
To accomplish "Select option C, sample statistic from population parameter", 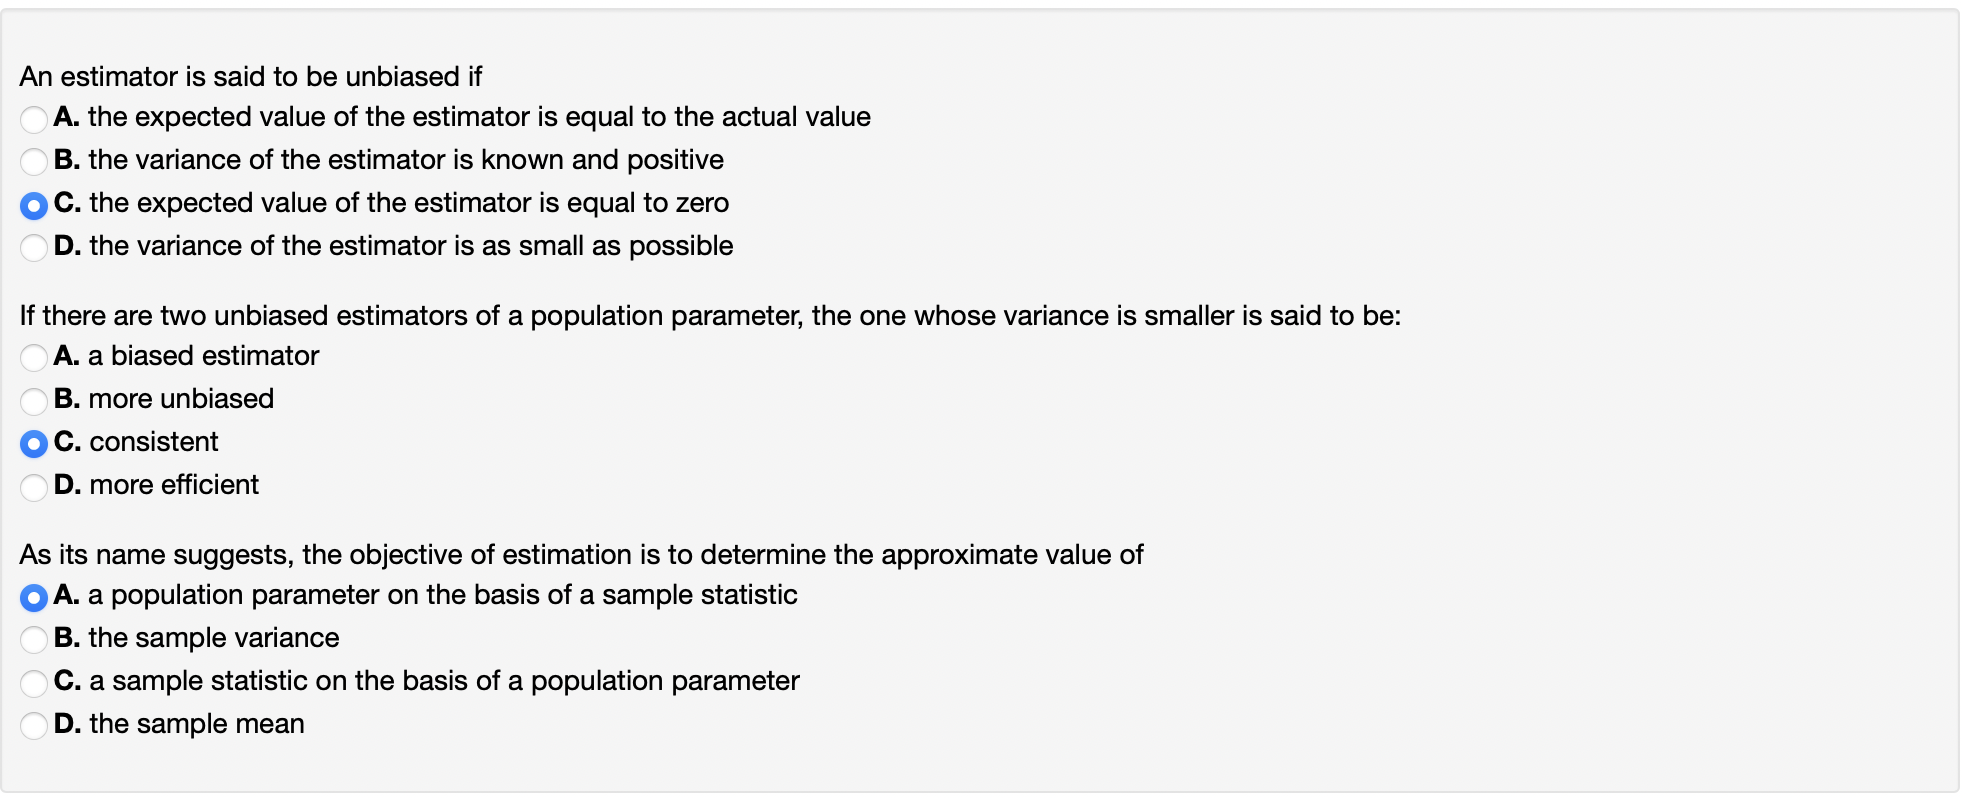I will [33, 682].
